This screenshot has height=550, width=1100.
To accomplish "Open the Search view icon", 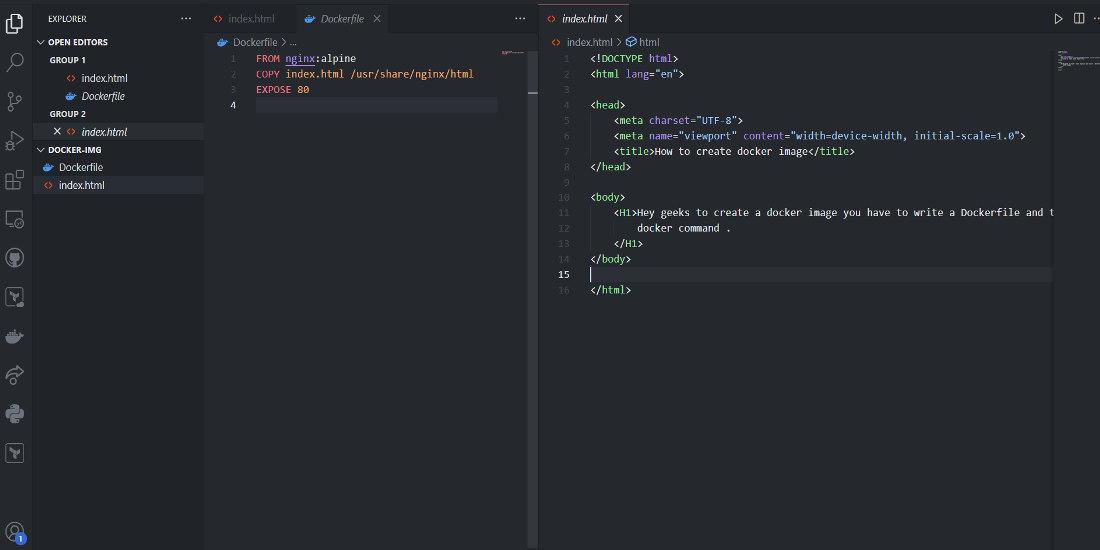I will click(x=15, y=62).
